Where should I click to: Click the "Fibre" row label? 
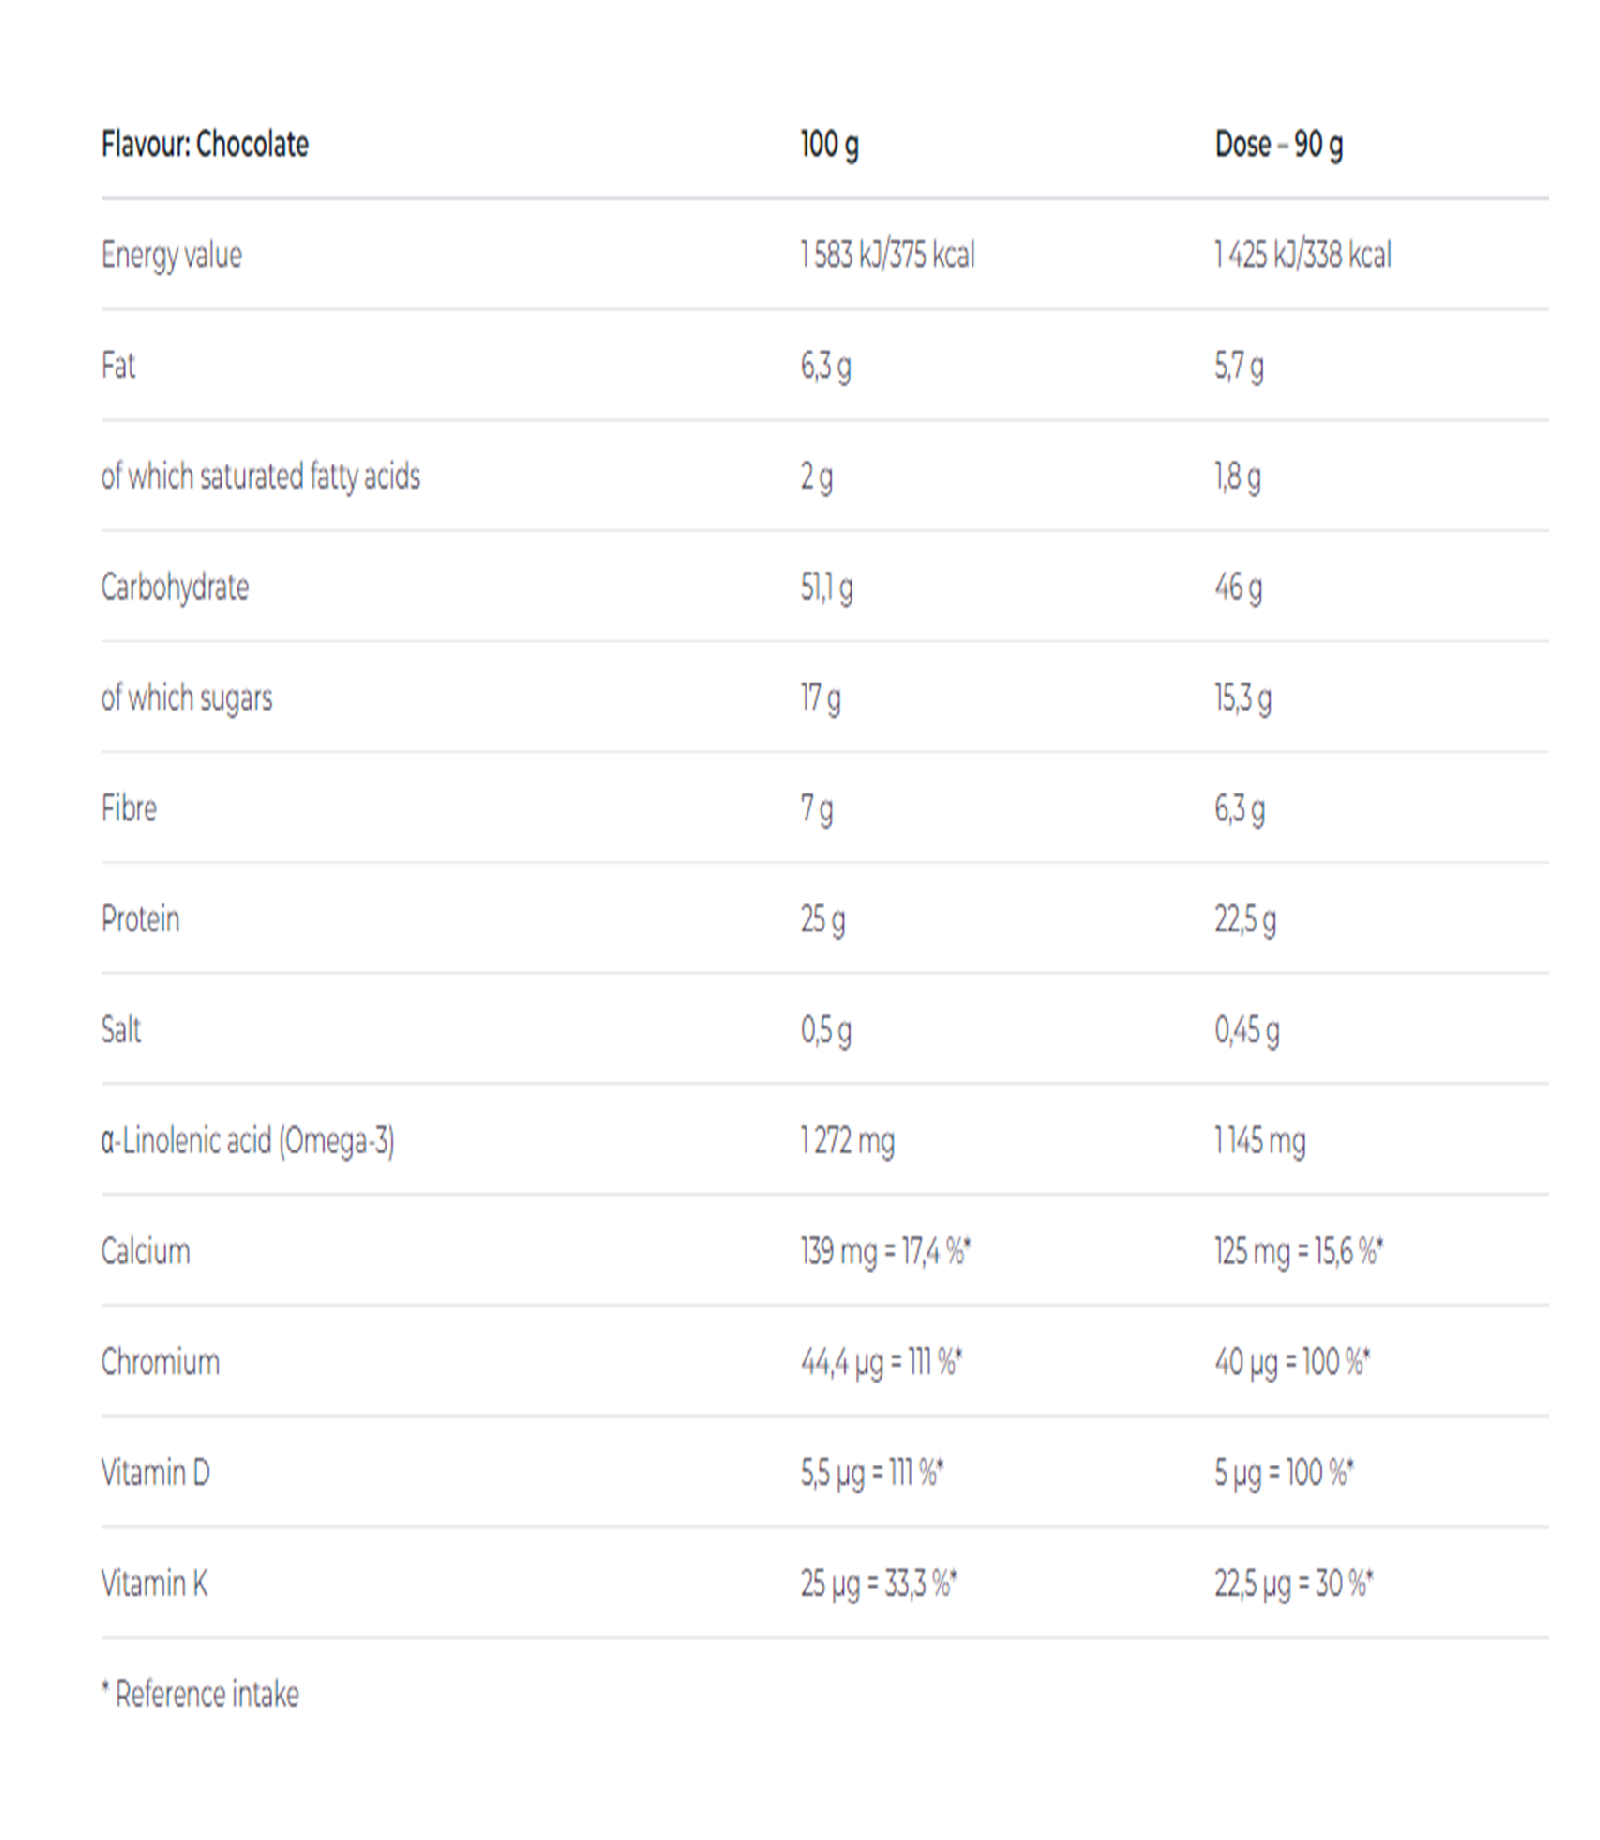129,808
